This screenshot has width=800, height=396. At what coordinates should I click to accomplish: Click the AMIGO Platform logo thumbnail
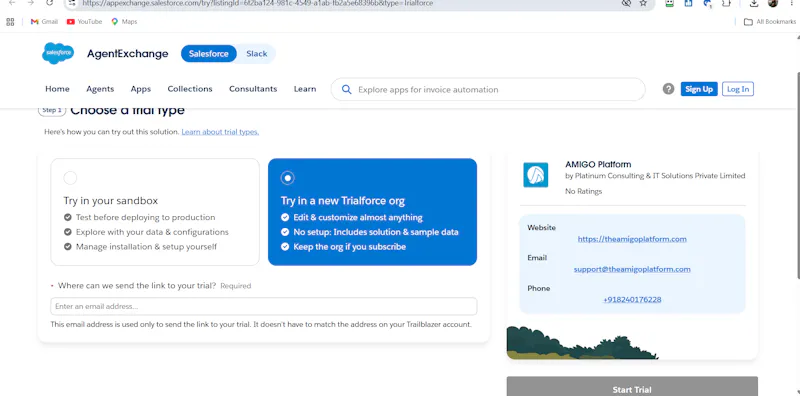point(536,175)
